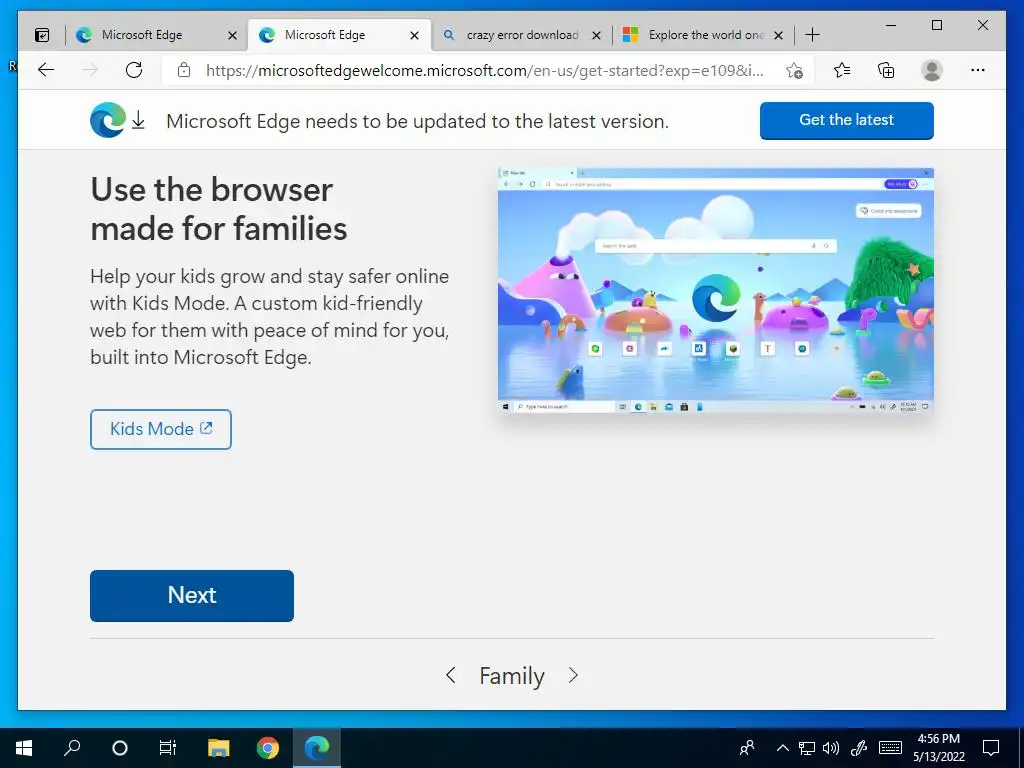Image resolution: width=1024 pixels, height=768 pixels.
Task: Minimize the Edge window
Action: 891,25
